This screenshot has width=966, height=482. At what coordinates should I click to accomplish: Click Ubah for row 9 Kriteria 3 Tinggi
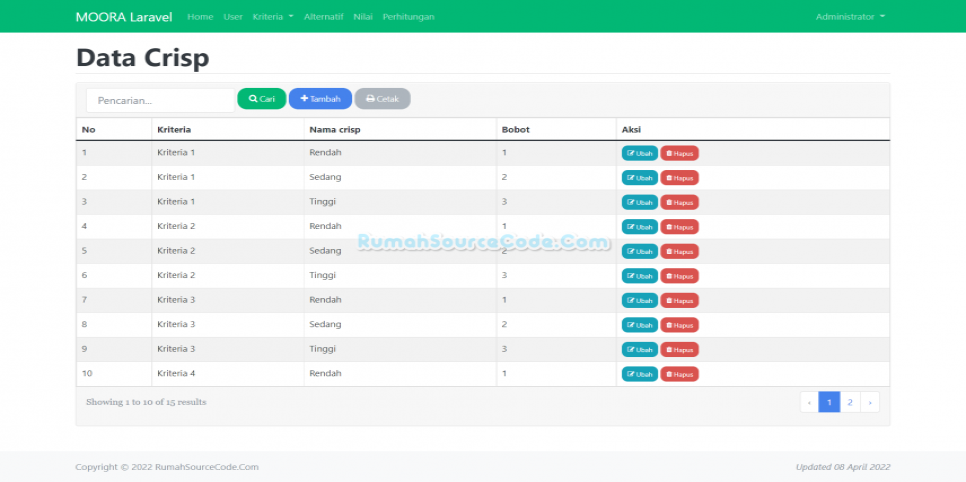[x=639, y=349]
